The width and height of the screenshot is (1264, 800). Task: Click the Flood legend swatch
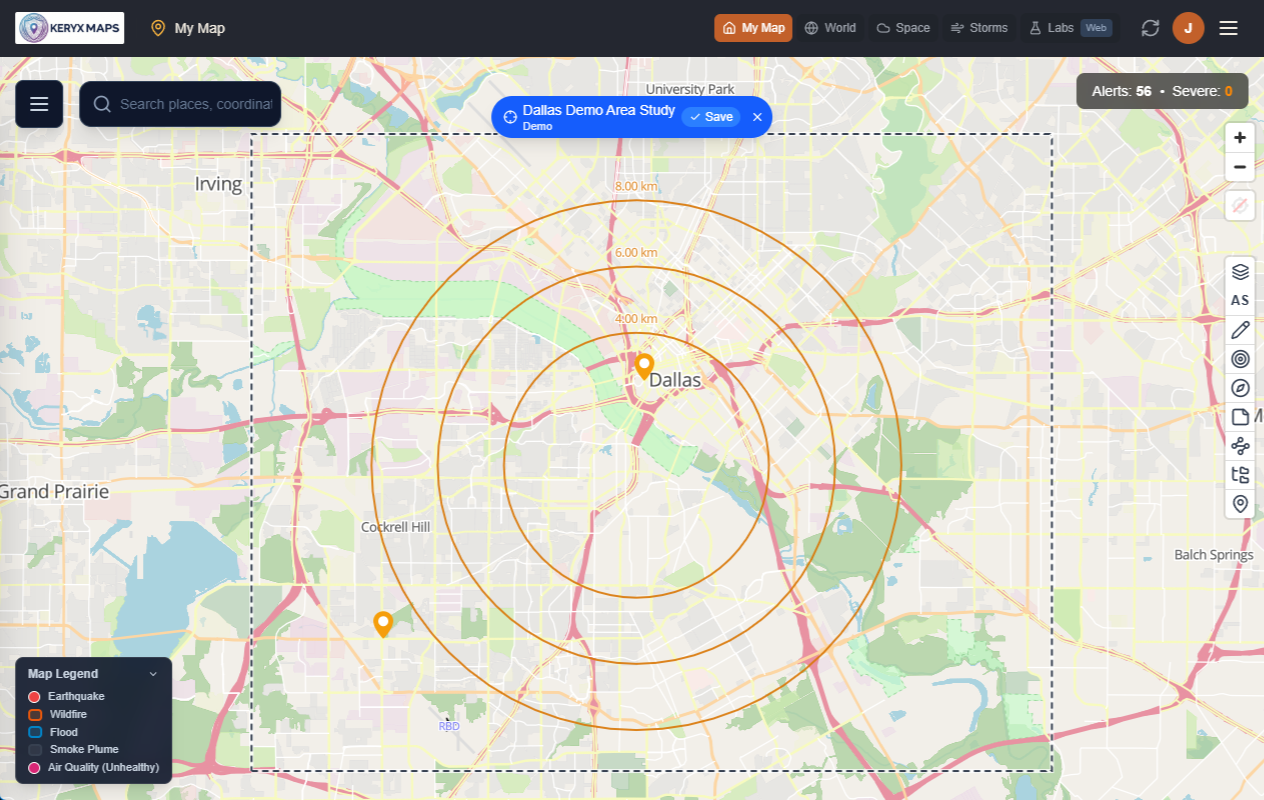pyautogui.click(x=35, y=733)
